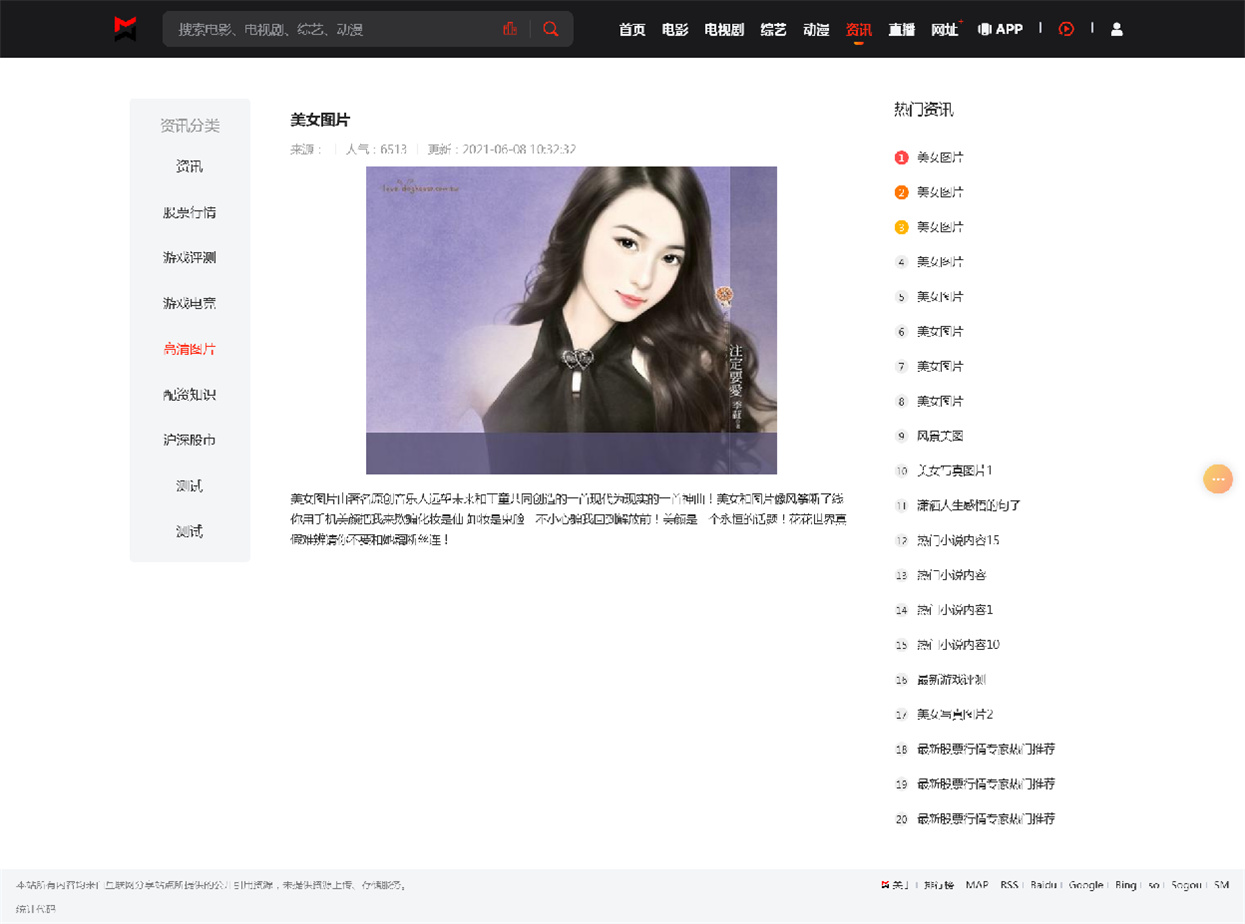Viewport: 1245px width, 924px height.
Task: Click the article title 美女图片 heading
Action: 320,119
